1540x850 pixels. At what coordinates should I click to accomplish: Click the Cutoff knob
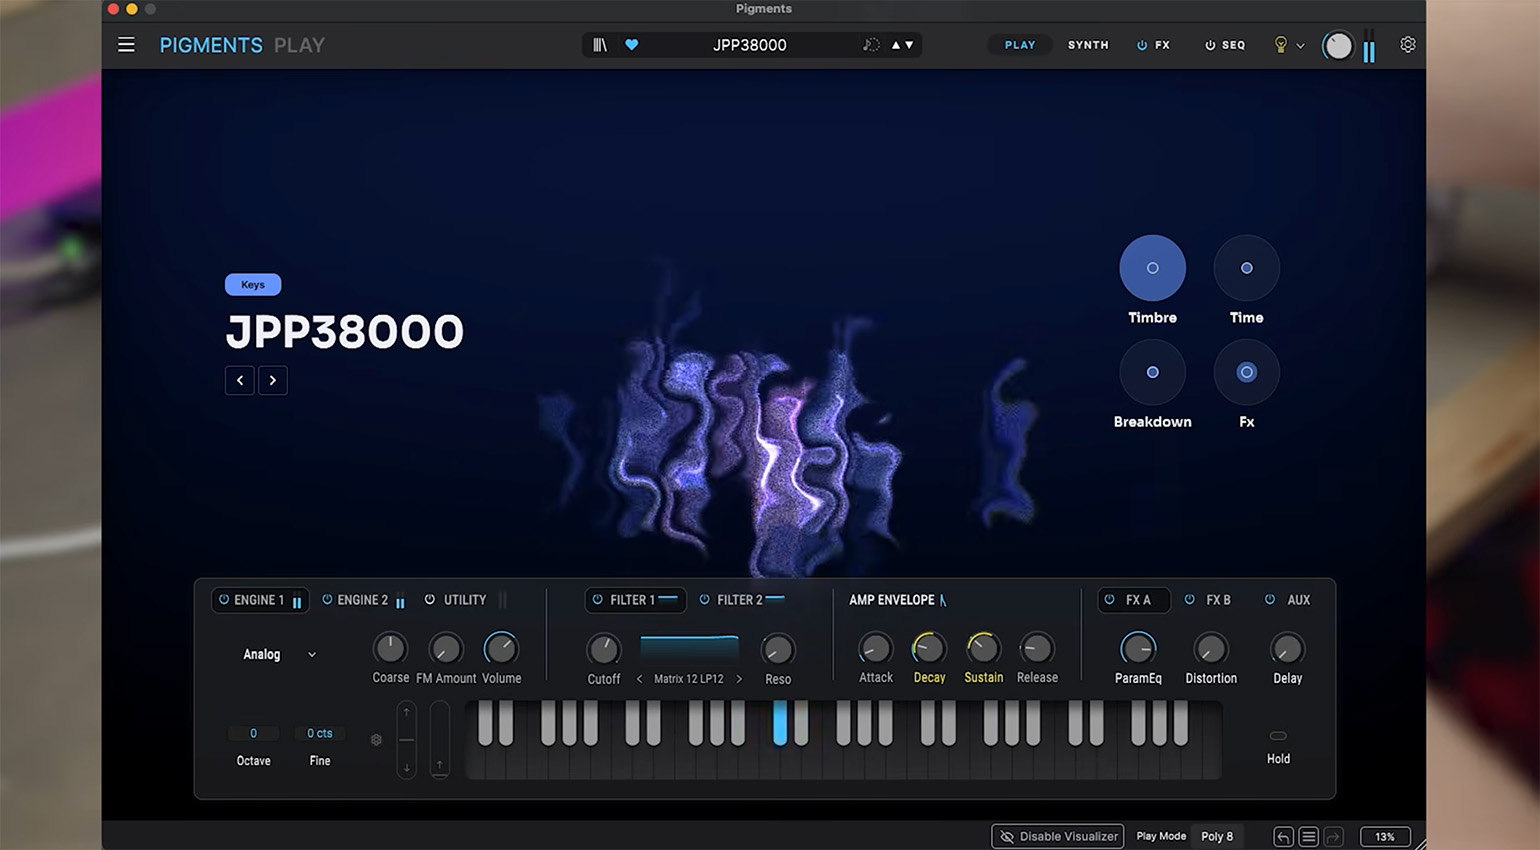(x=603, y=649)
